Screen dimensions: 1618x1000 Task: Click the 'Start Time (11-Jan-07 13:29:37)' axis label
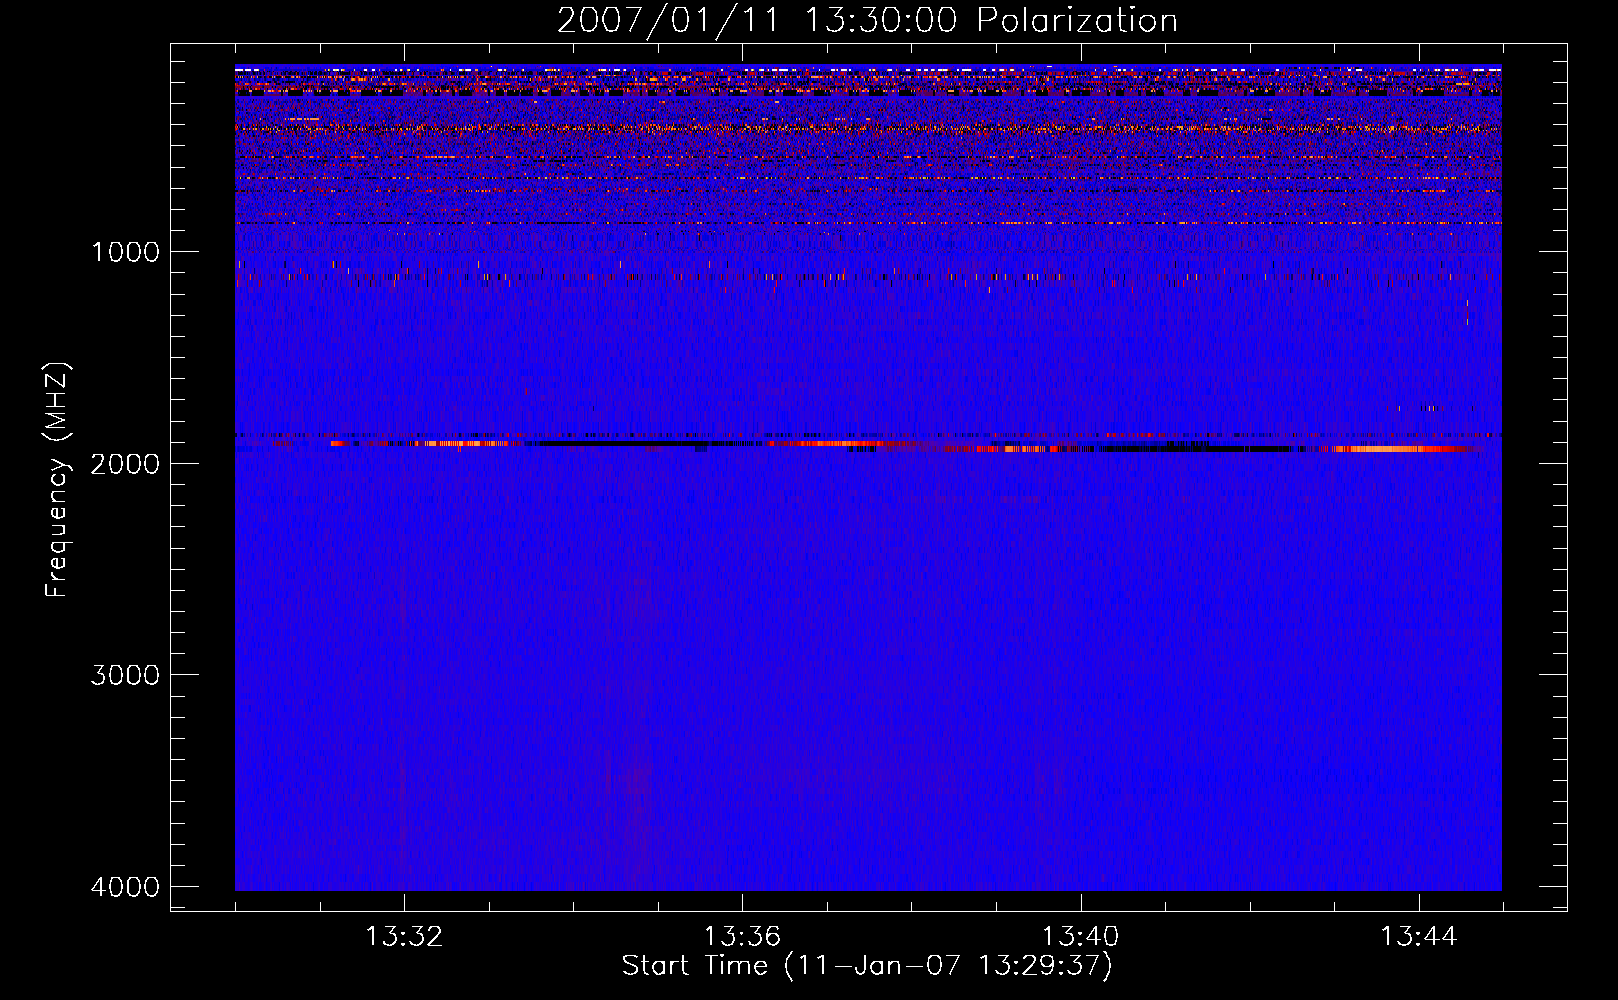tap(867, 966)
